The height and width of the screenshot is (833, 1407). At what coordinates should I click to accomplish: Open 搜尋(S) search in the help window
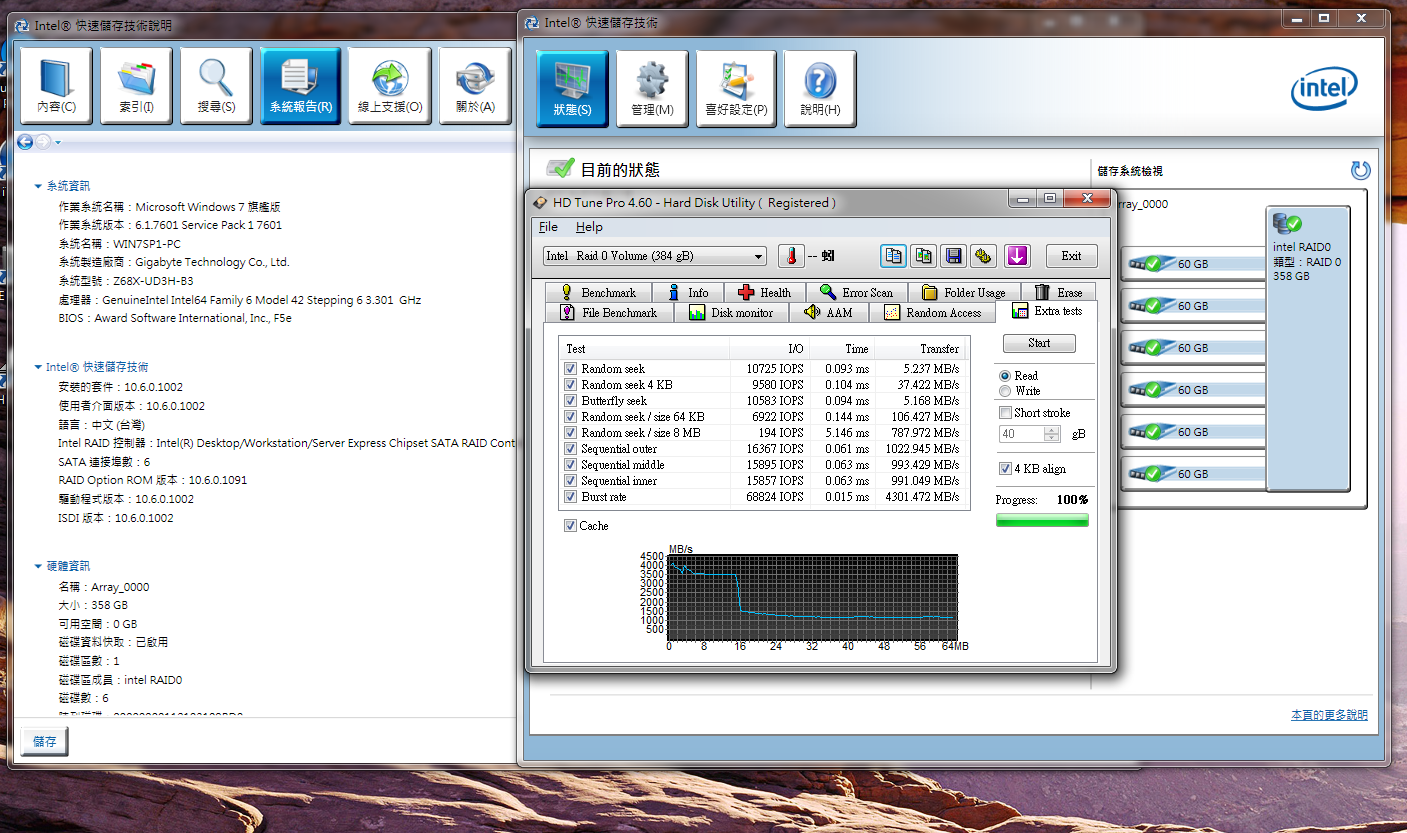(216, 86)
